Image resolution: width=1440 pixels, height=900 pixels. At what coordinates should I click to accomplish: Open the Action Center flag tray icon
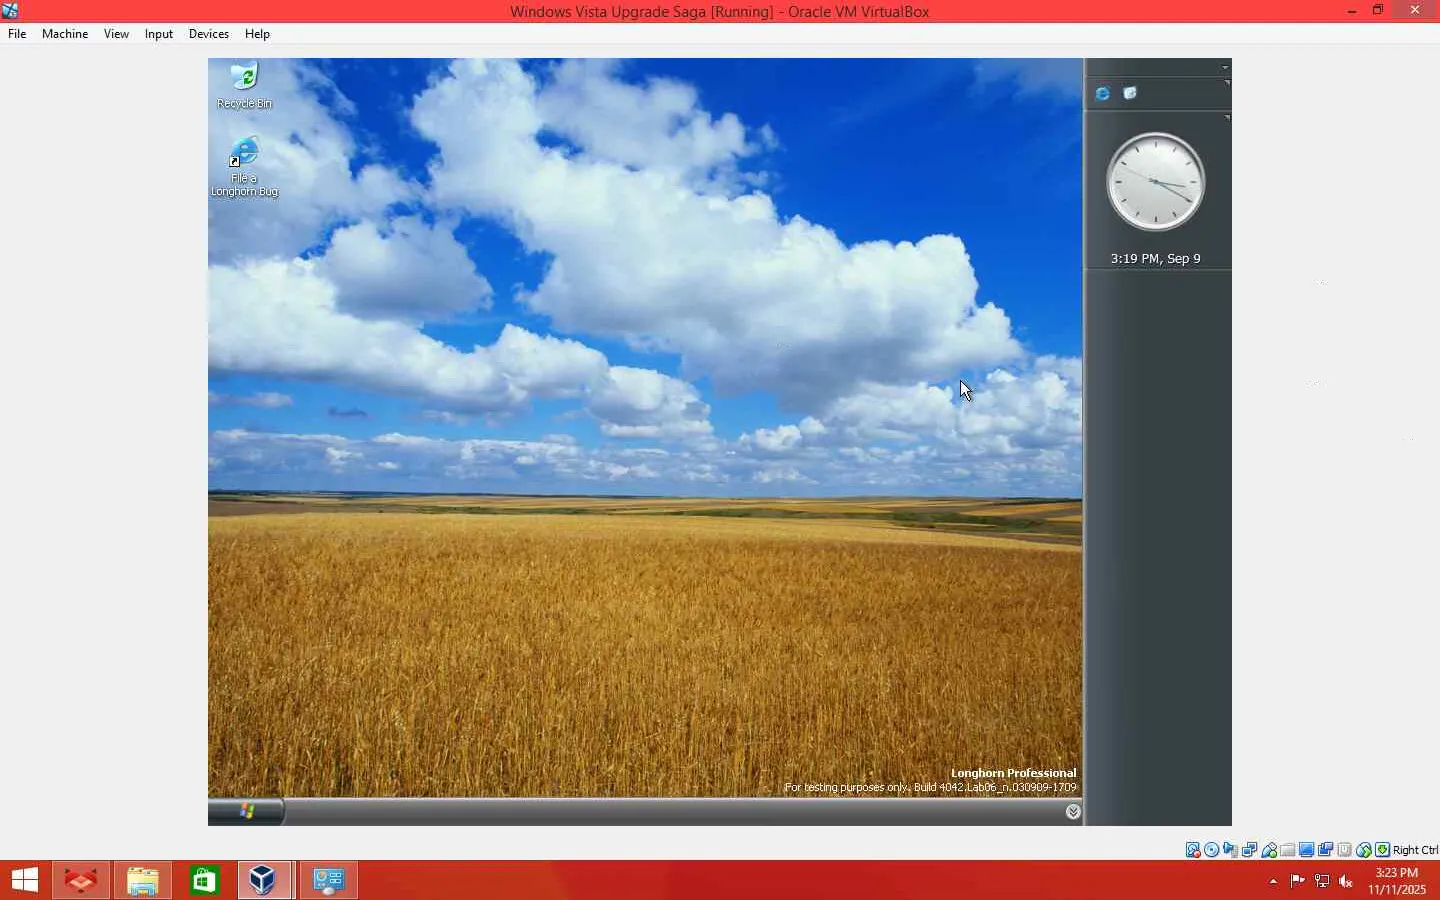(x=1297, y=881)
